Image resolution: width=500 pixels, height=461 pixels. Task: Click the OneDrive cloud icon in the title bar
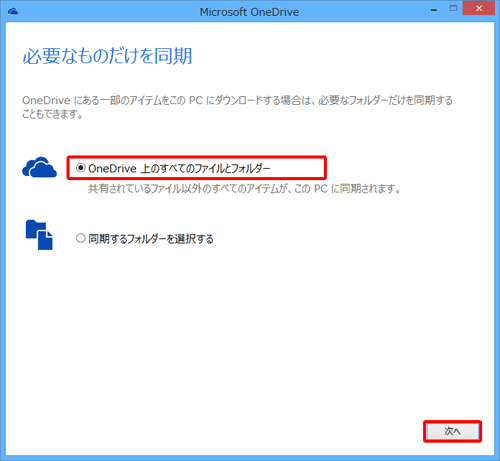(13, 12)
